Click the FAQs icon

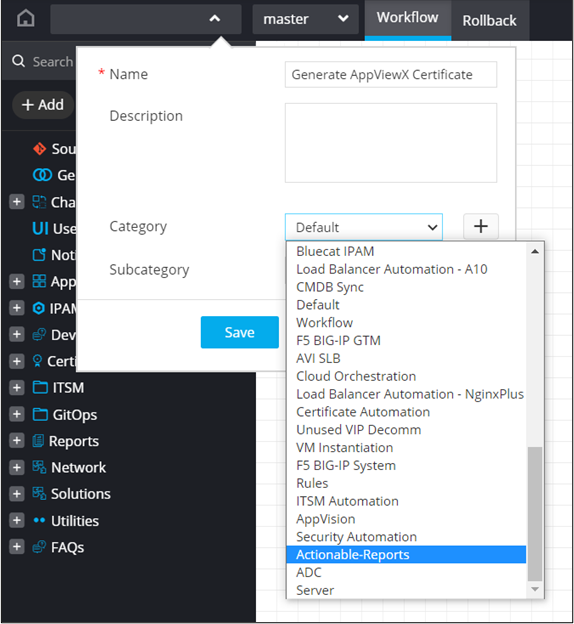(x=39, y=547)
